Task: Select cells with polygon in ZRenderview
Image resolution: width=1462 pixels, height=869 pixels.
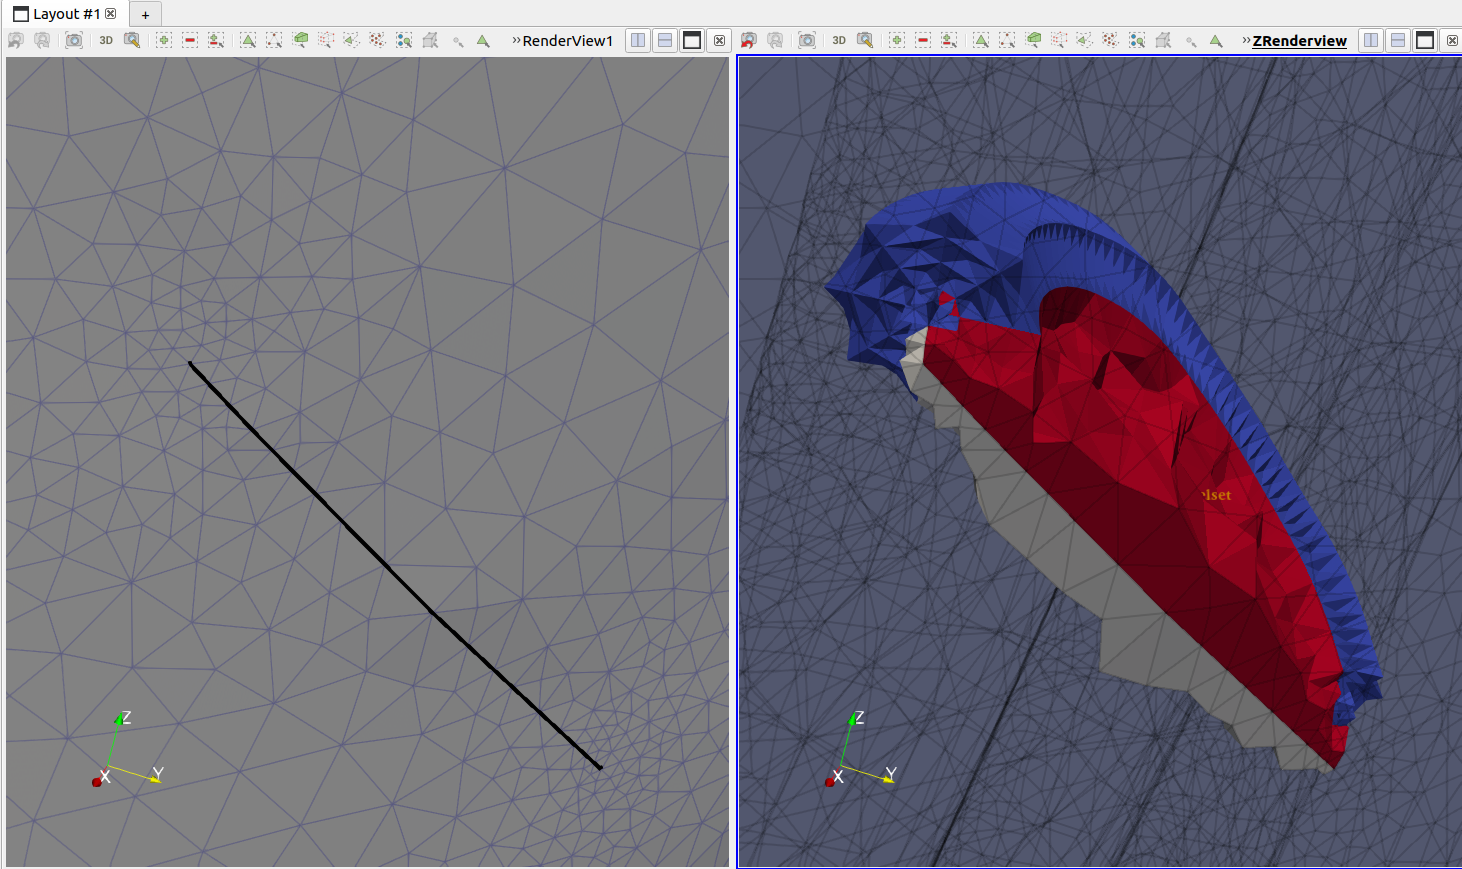Action: pos(1084,40)
